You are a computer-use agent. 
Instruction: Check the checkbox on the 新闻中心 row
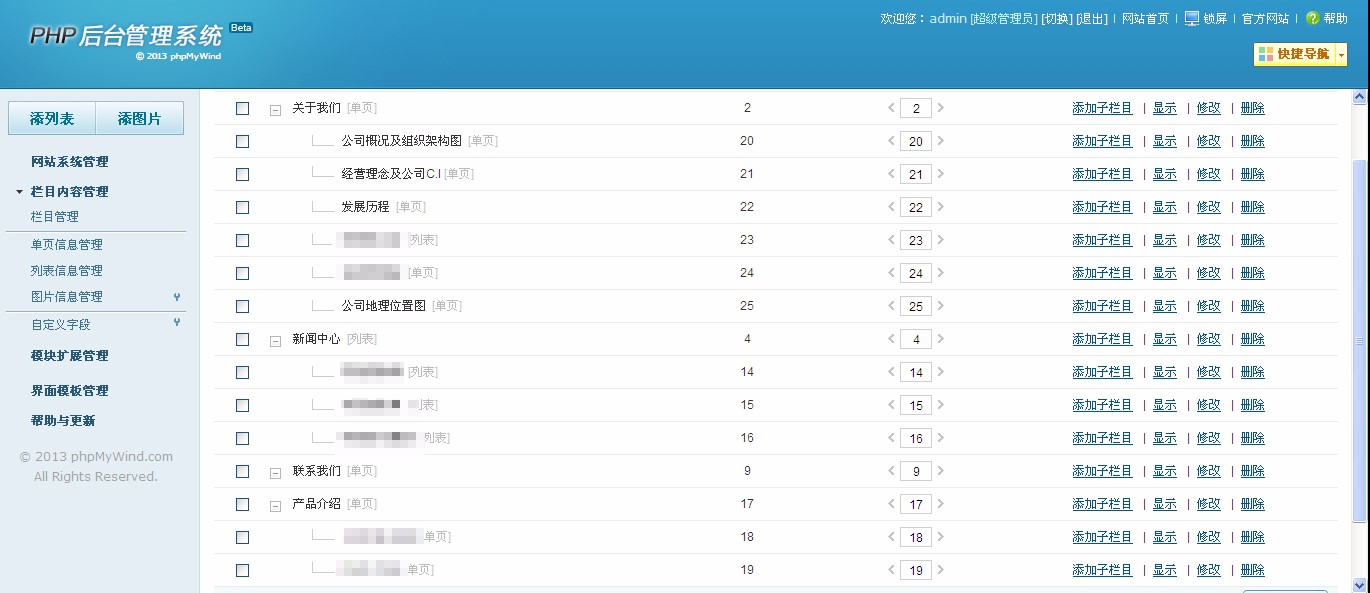tap(242, 339)
